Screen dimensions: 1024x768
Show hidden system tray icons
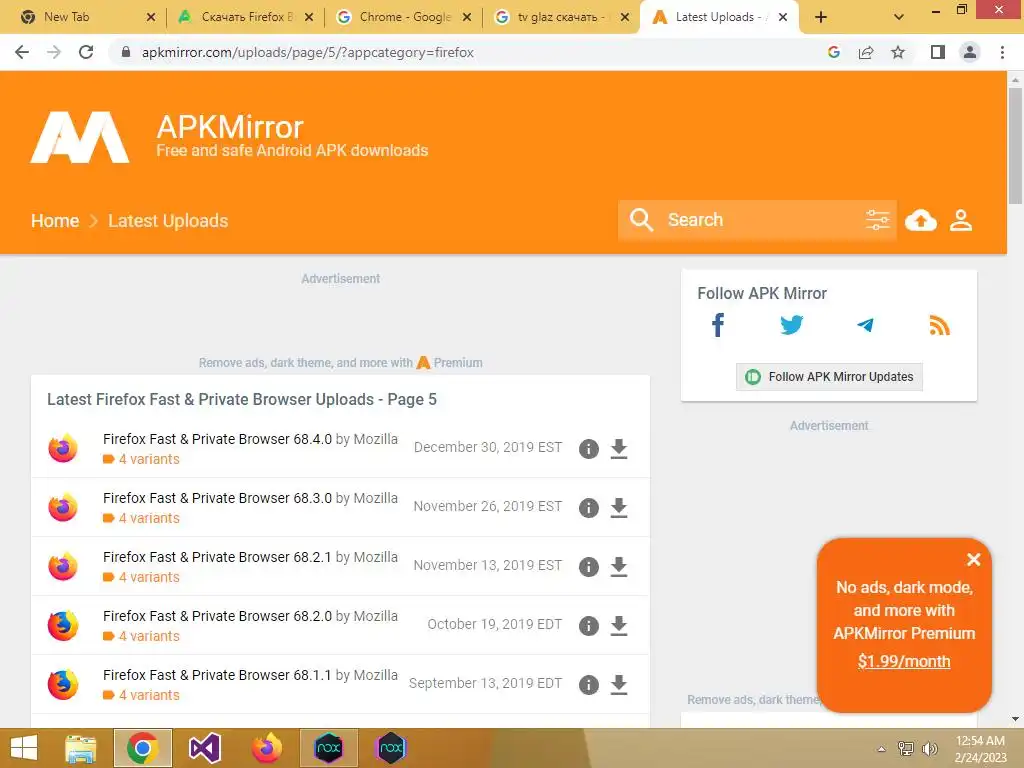tap(882, 749)
